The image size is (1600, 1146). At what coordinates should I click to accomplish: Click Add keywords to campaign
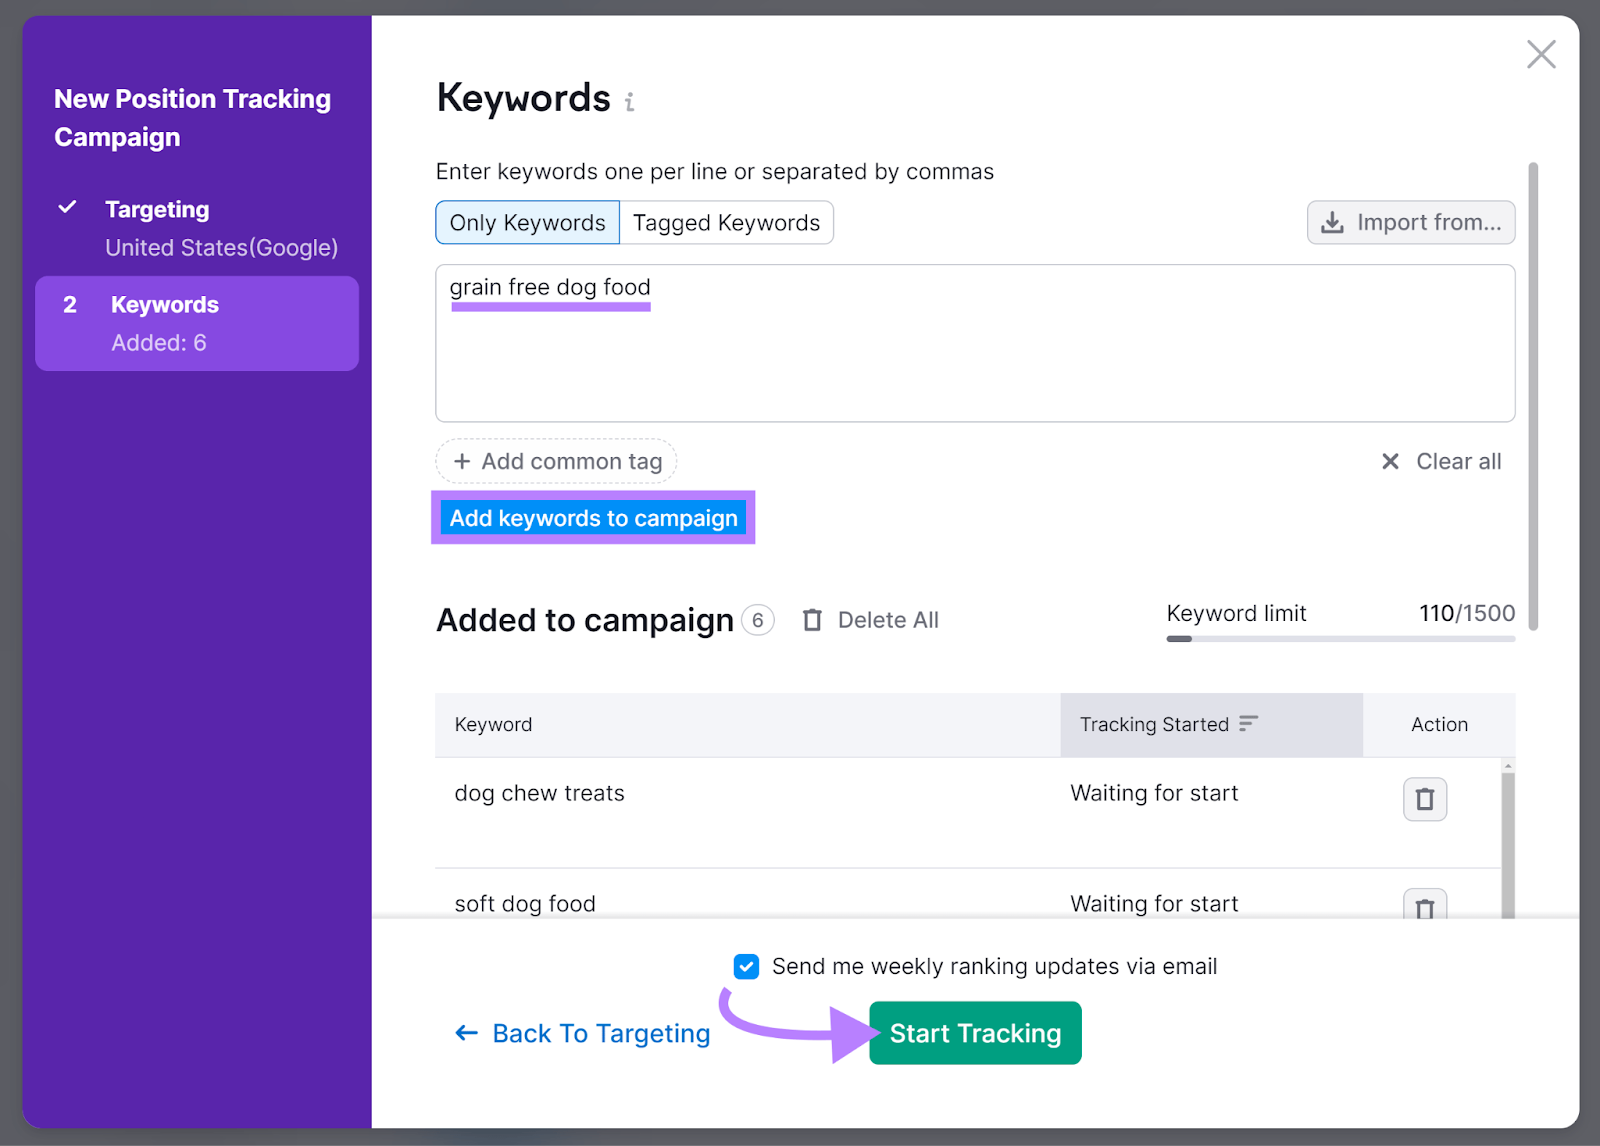tap(593, 518)
